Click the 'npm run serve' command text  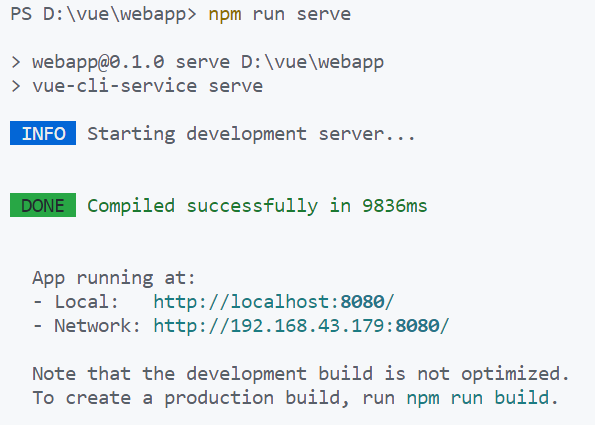tap(280, 14)
